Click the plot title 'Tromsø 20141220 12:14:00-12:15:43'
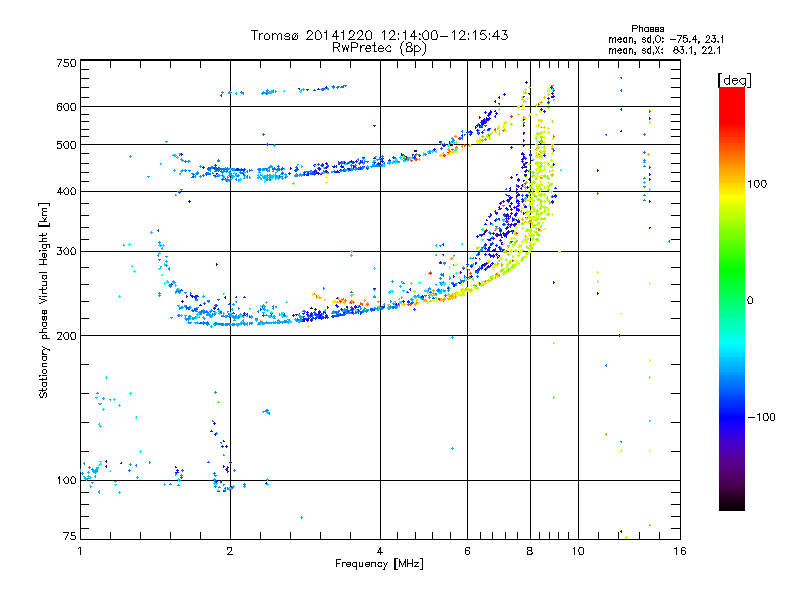 [379, 35]
